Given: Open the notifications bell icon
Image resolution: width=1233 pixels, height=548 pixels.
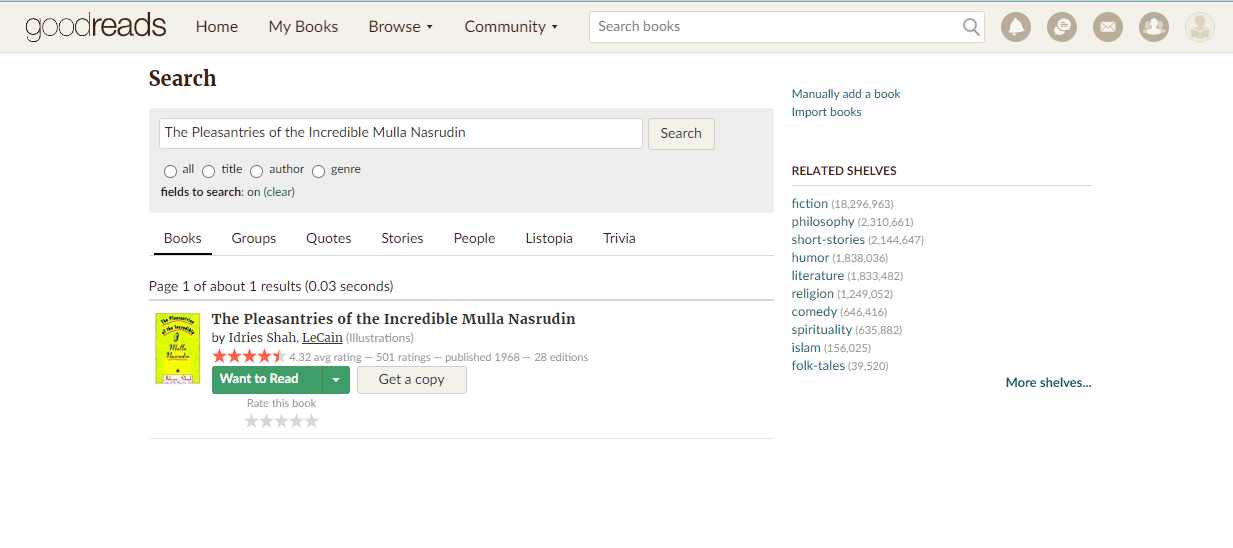Looking at the screenshot, I should coord(1016,27).
